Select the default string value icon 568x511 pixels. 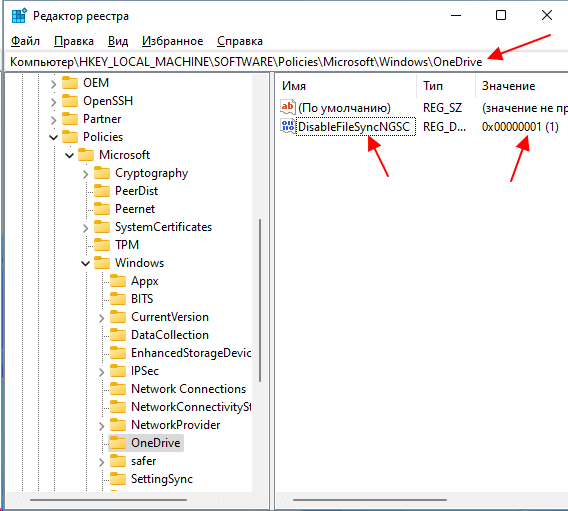(x=288, y=107)
